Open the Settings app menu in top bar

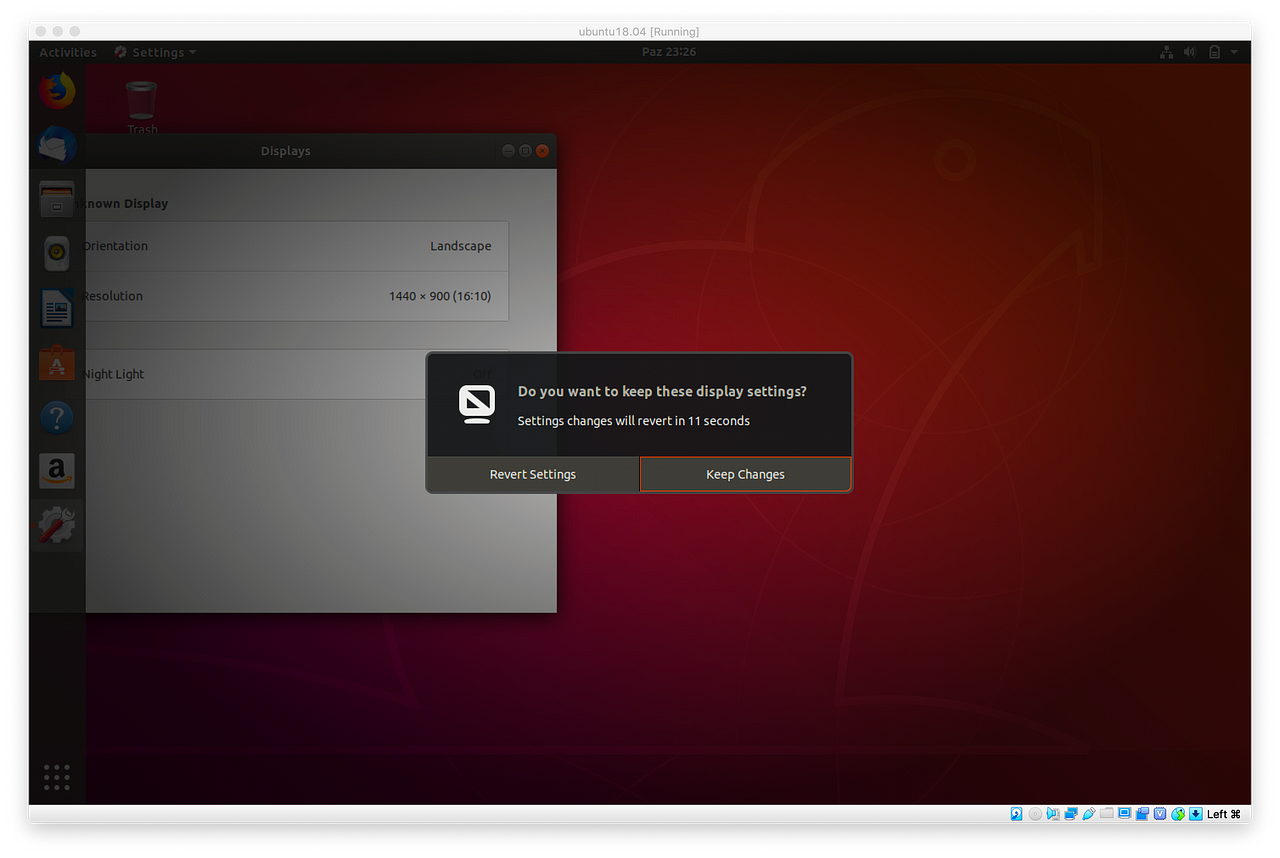(155, 52)
